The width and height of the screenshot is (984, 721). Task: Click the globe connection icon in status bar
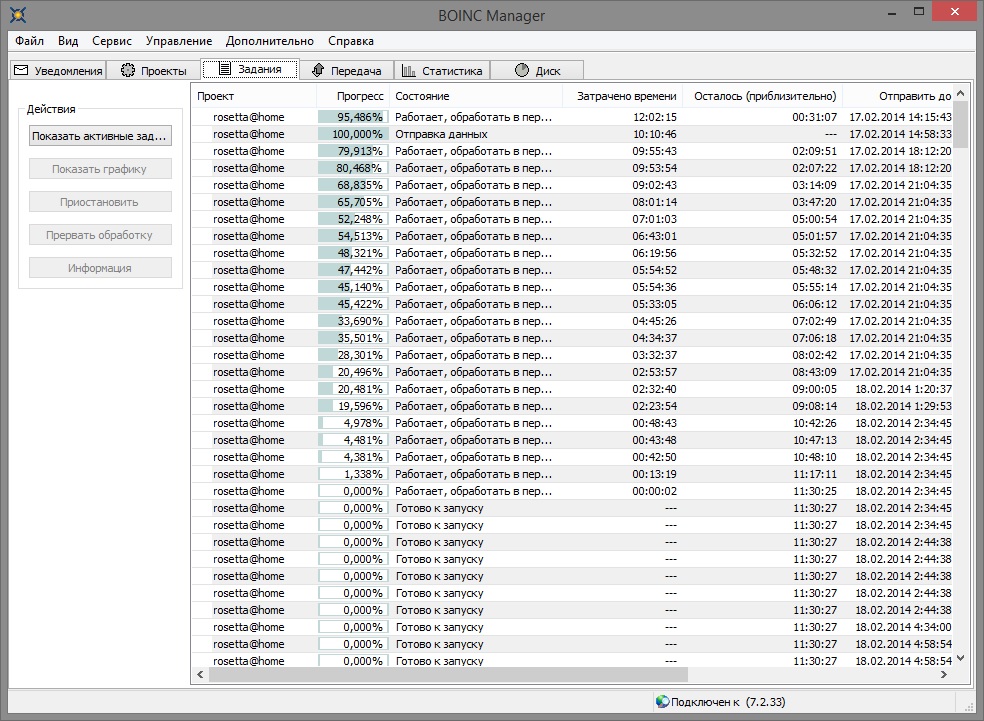coord(662,702)
